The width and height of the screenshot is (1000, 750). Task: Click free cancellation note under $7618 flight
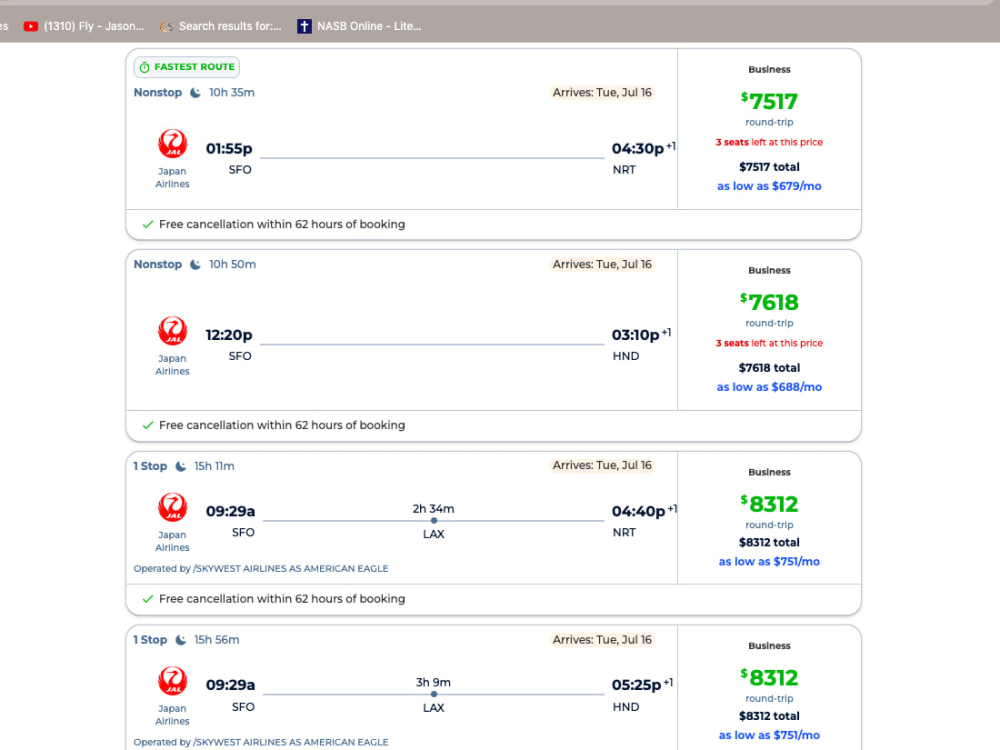click(x=282, y=425)
